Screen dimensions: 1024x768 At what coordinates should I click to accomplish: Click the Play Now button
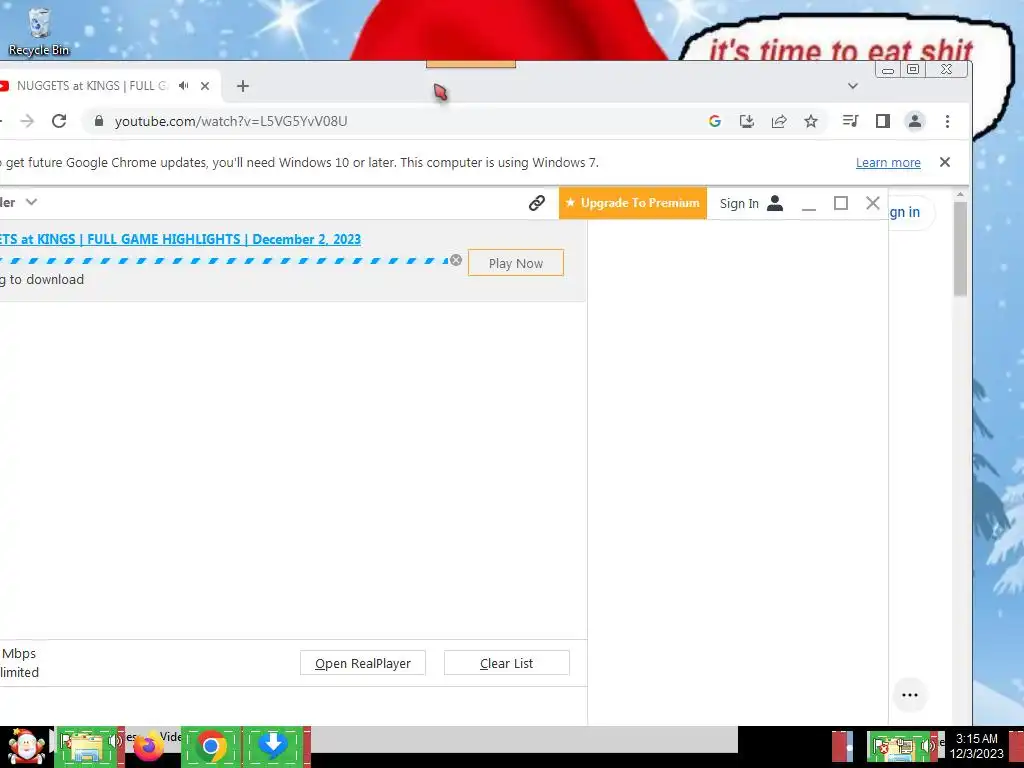tap(516, 263)
